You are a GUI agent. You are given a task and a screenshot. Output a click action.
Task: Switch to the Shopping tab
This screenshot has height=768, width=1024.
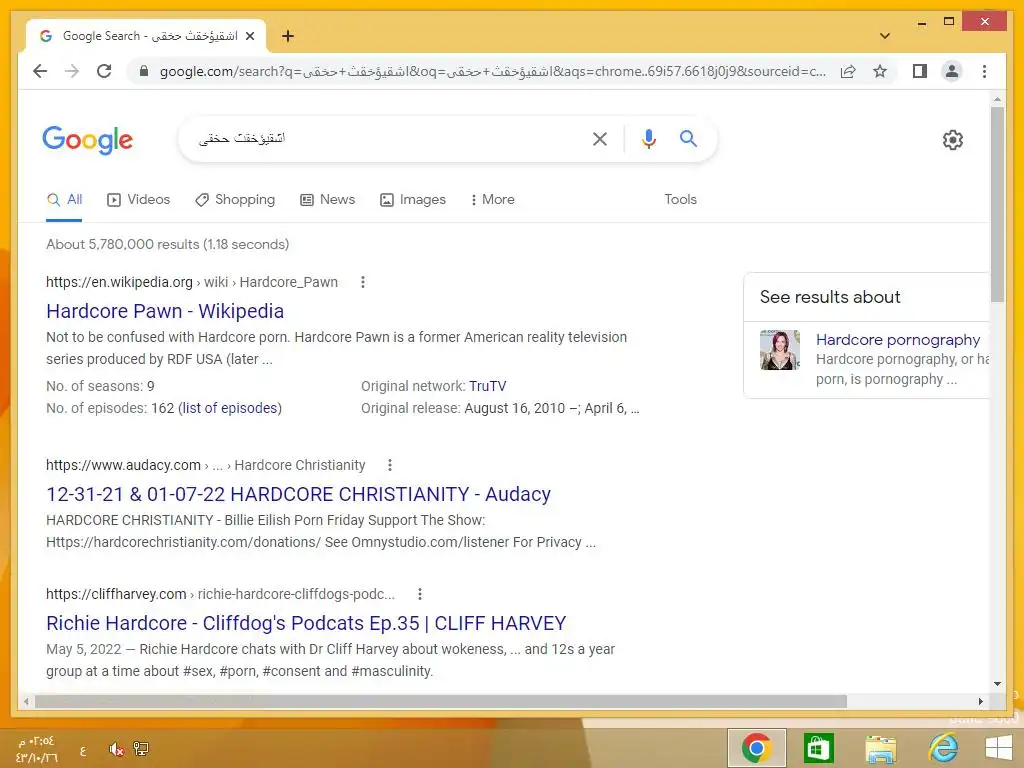[235, 200]
